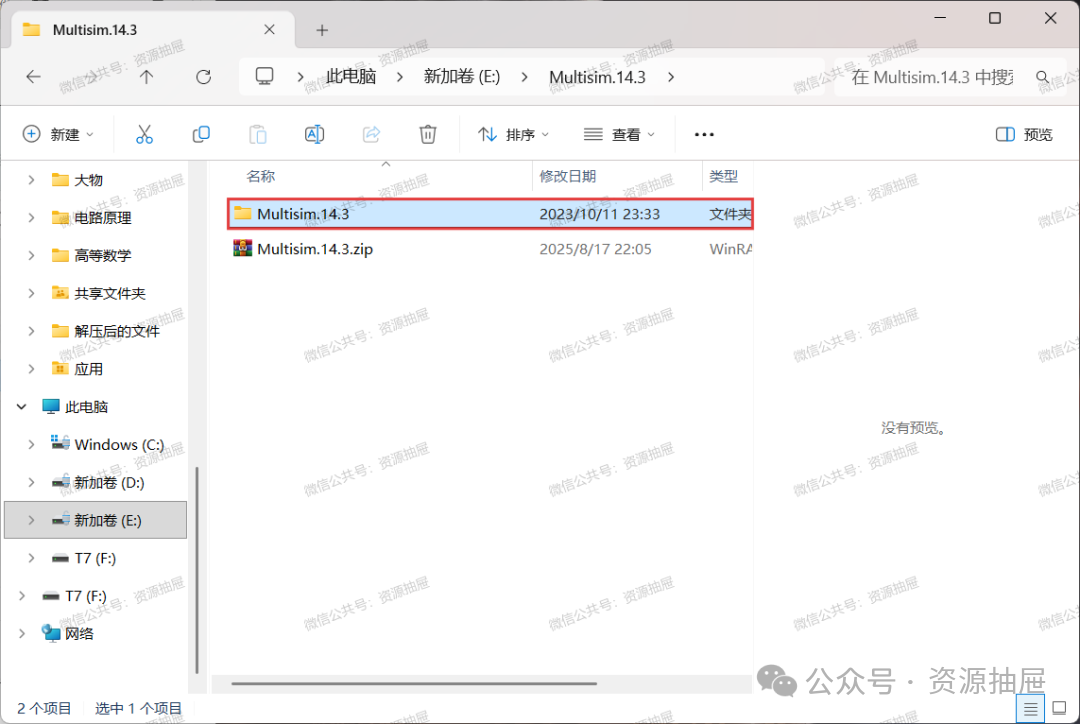This screenshot has width=1080, height=724.
Task: Click 此电脑 in the address bar
Action: point(351,76)
